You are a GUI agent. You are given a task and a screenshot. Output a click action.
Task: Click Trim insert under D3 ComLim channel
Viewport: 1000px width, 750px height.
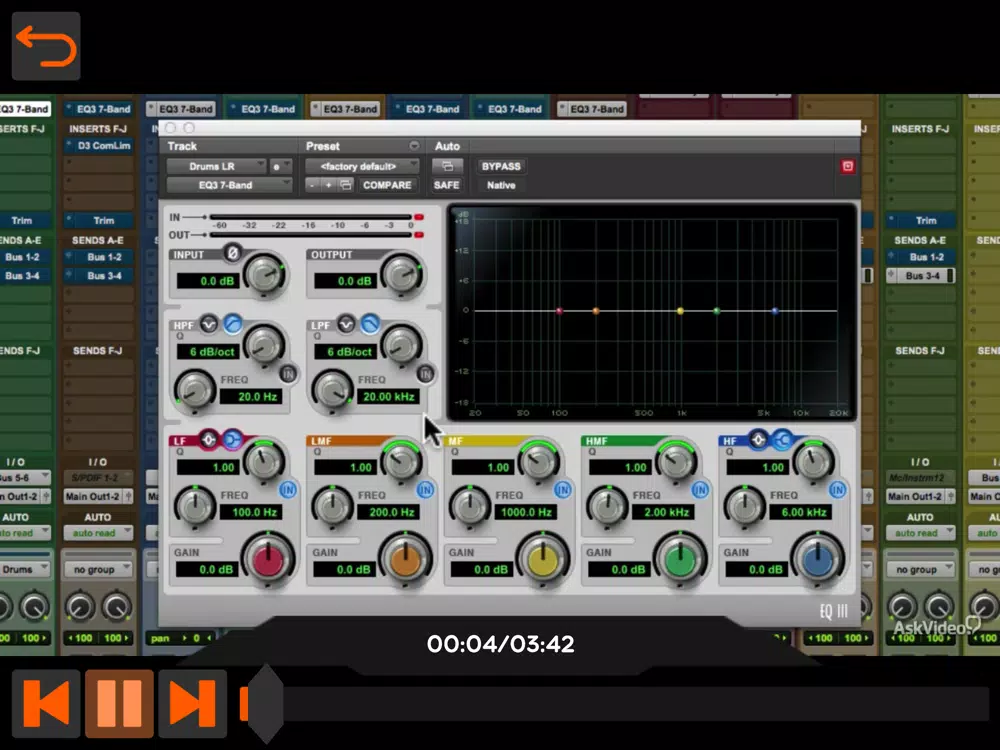coord(99,221)
